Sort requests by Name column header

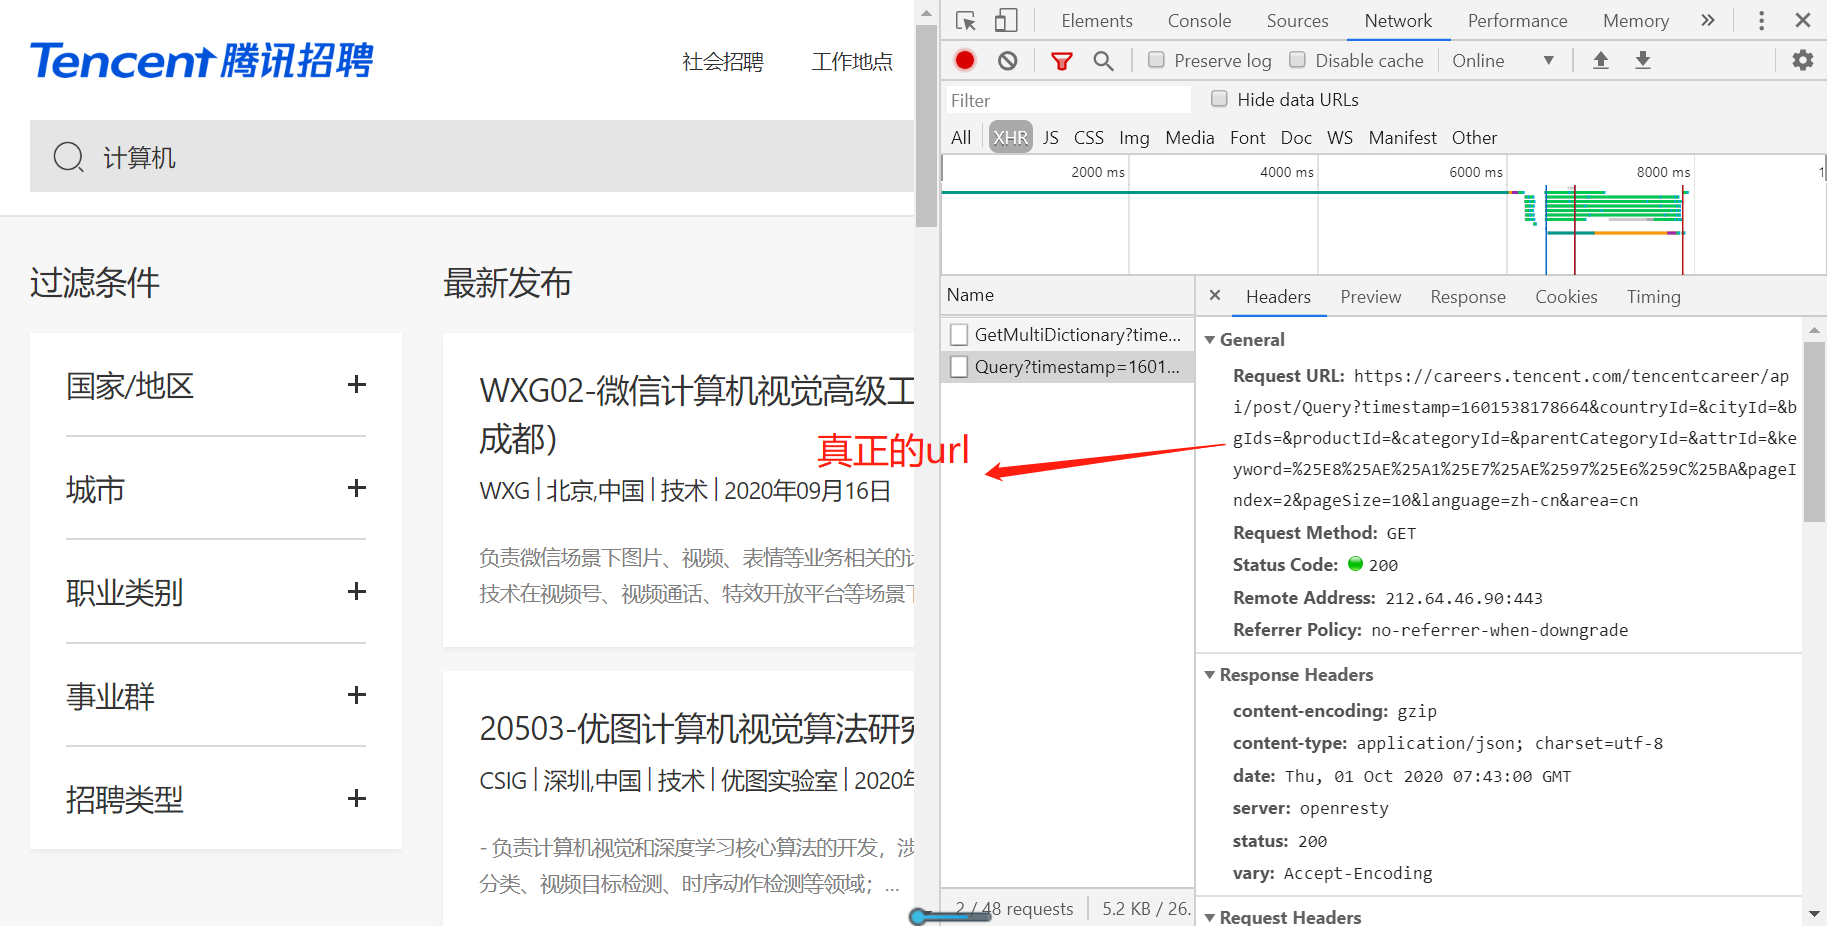coord(1068,295)
